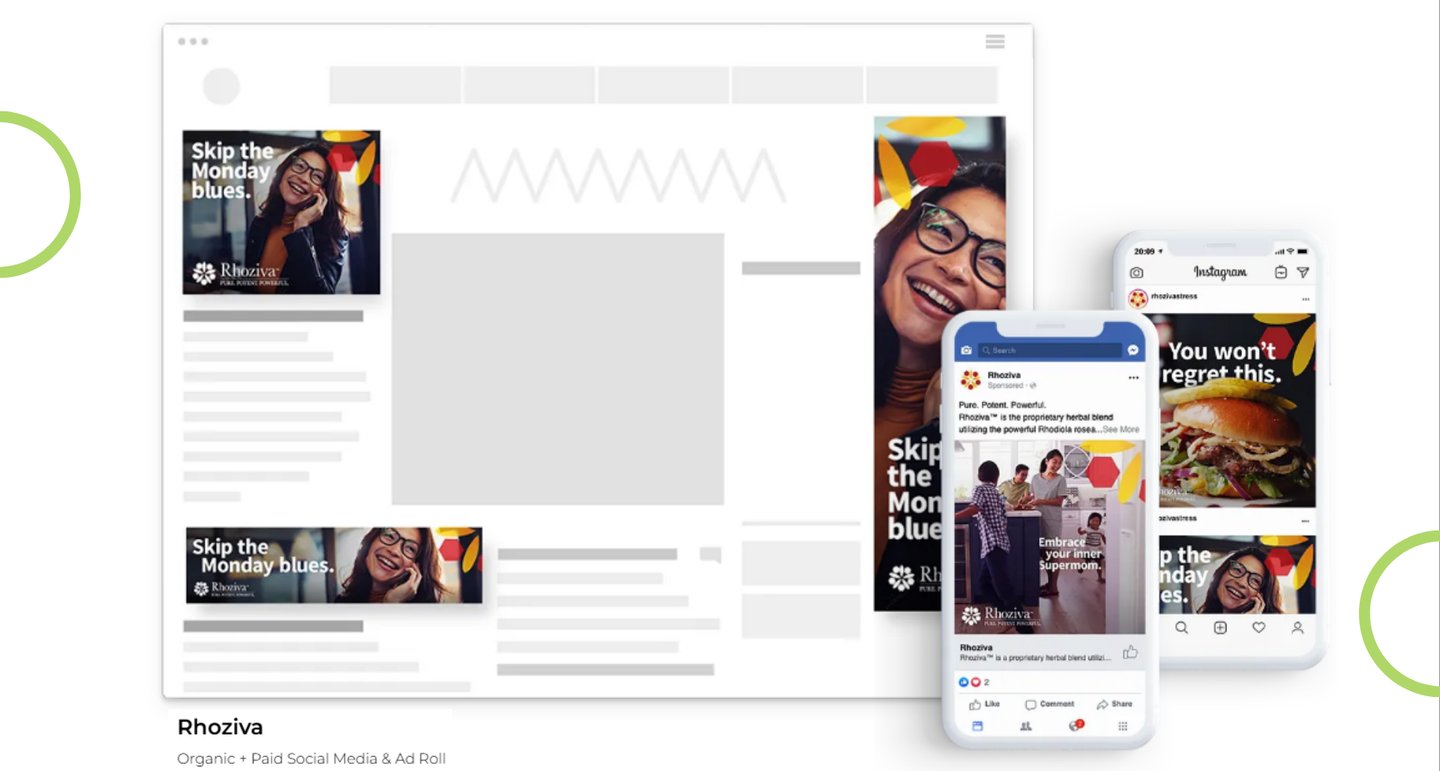Open Facebook Friends tab

tap(1026, 726)
